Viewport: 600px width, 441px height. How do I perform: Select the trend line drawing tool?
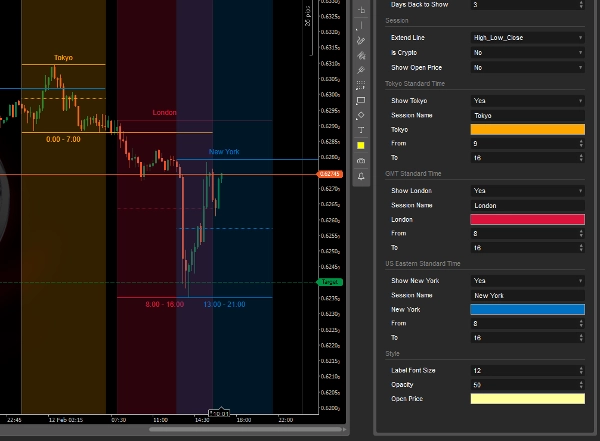(x=360, y=41)
